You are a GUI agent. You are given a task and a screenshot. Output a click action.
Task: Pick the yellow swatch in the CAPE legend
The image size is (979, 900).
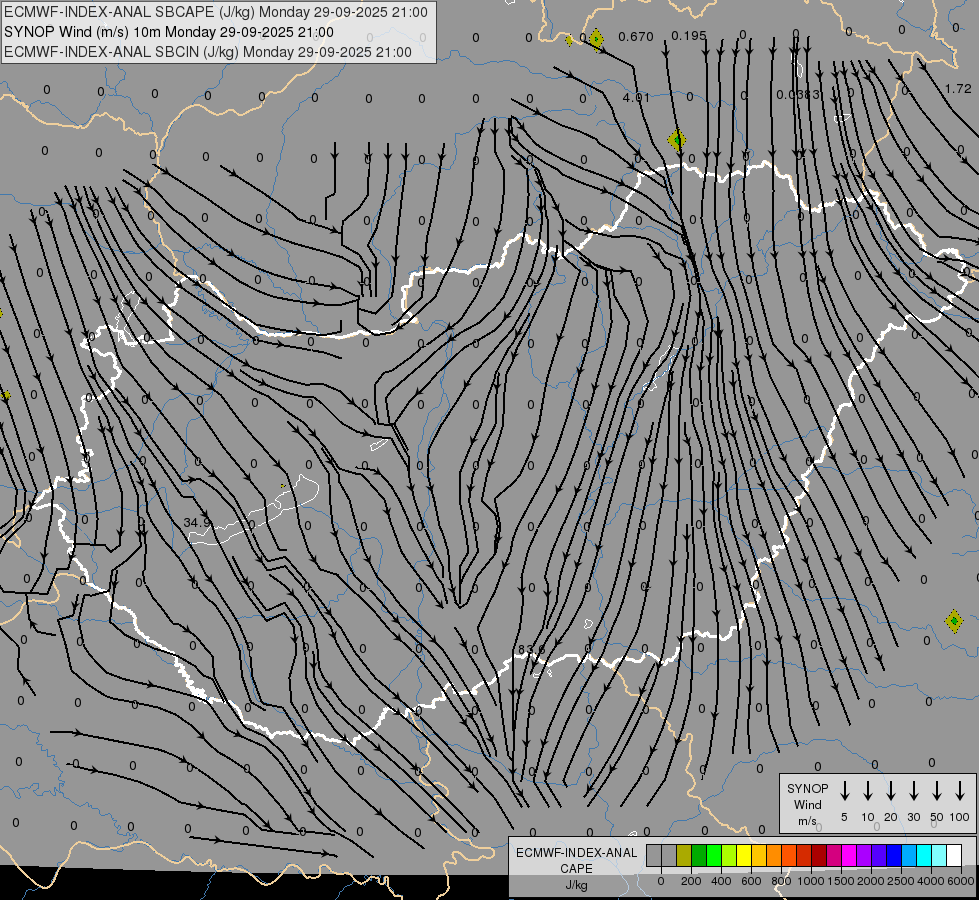point(744,856)
